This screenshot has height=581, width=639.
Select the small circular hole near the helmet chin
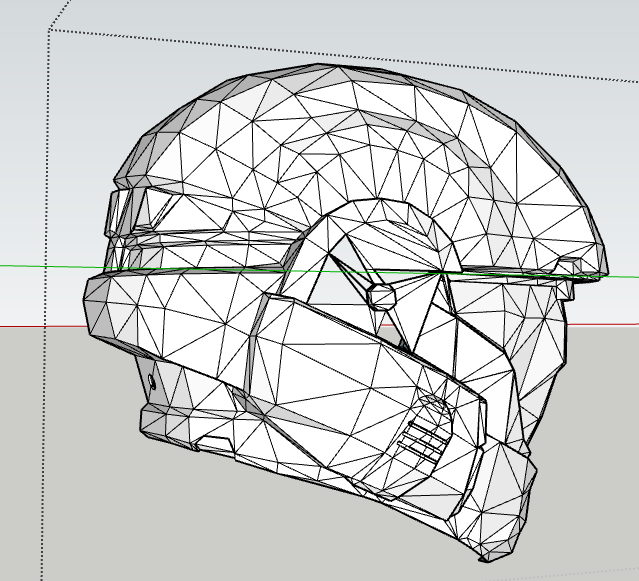[x=152, y=382]
